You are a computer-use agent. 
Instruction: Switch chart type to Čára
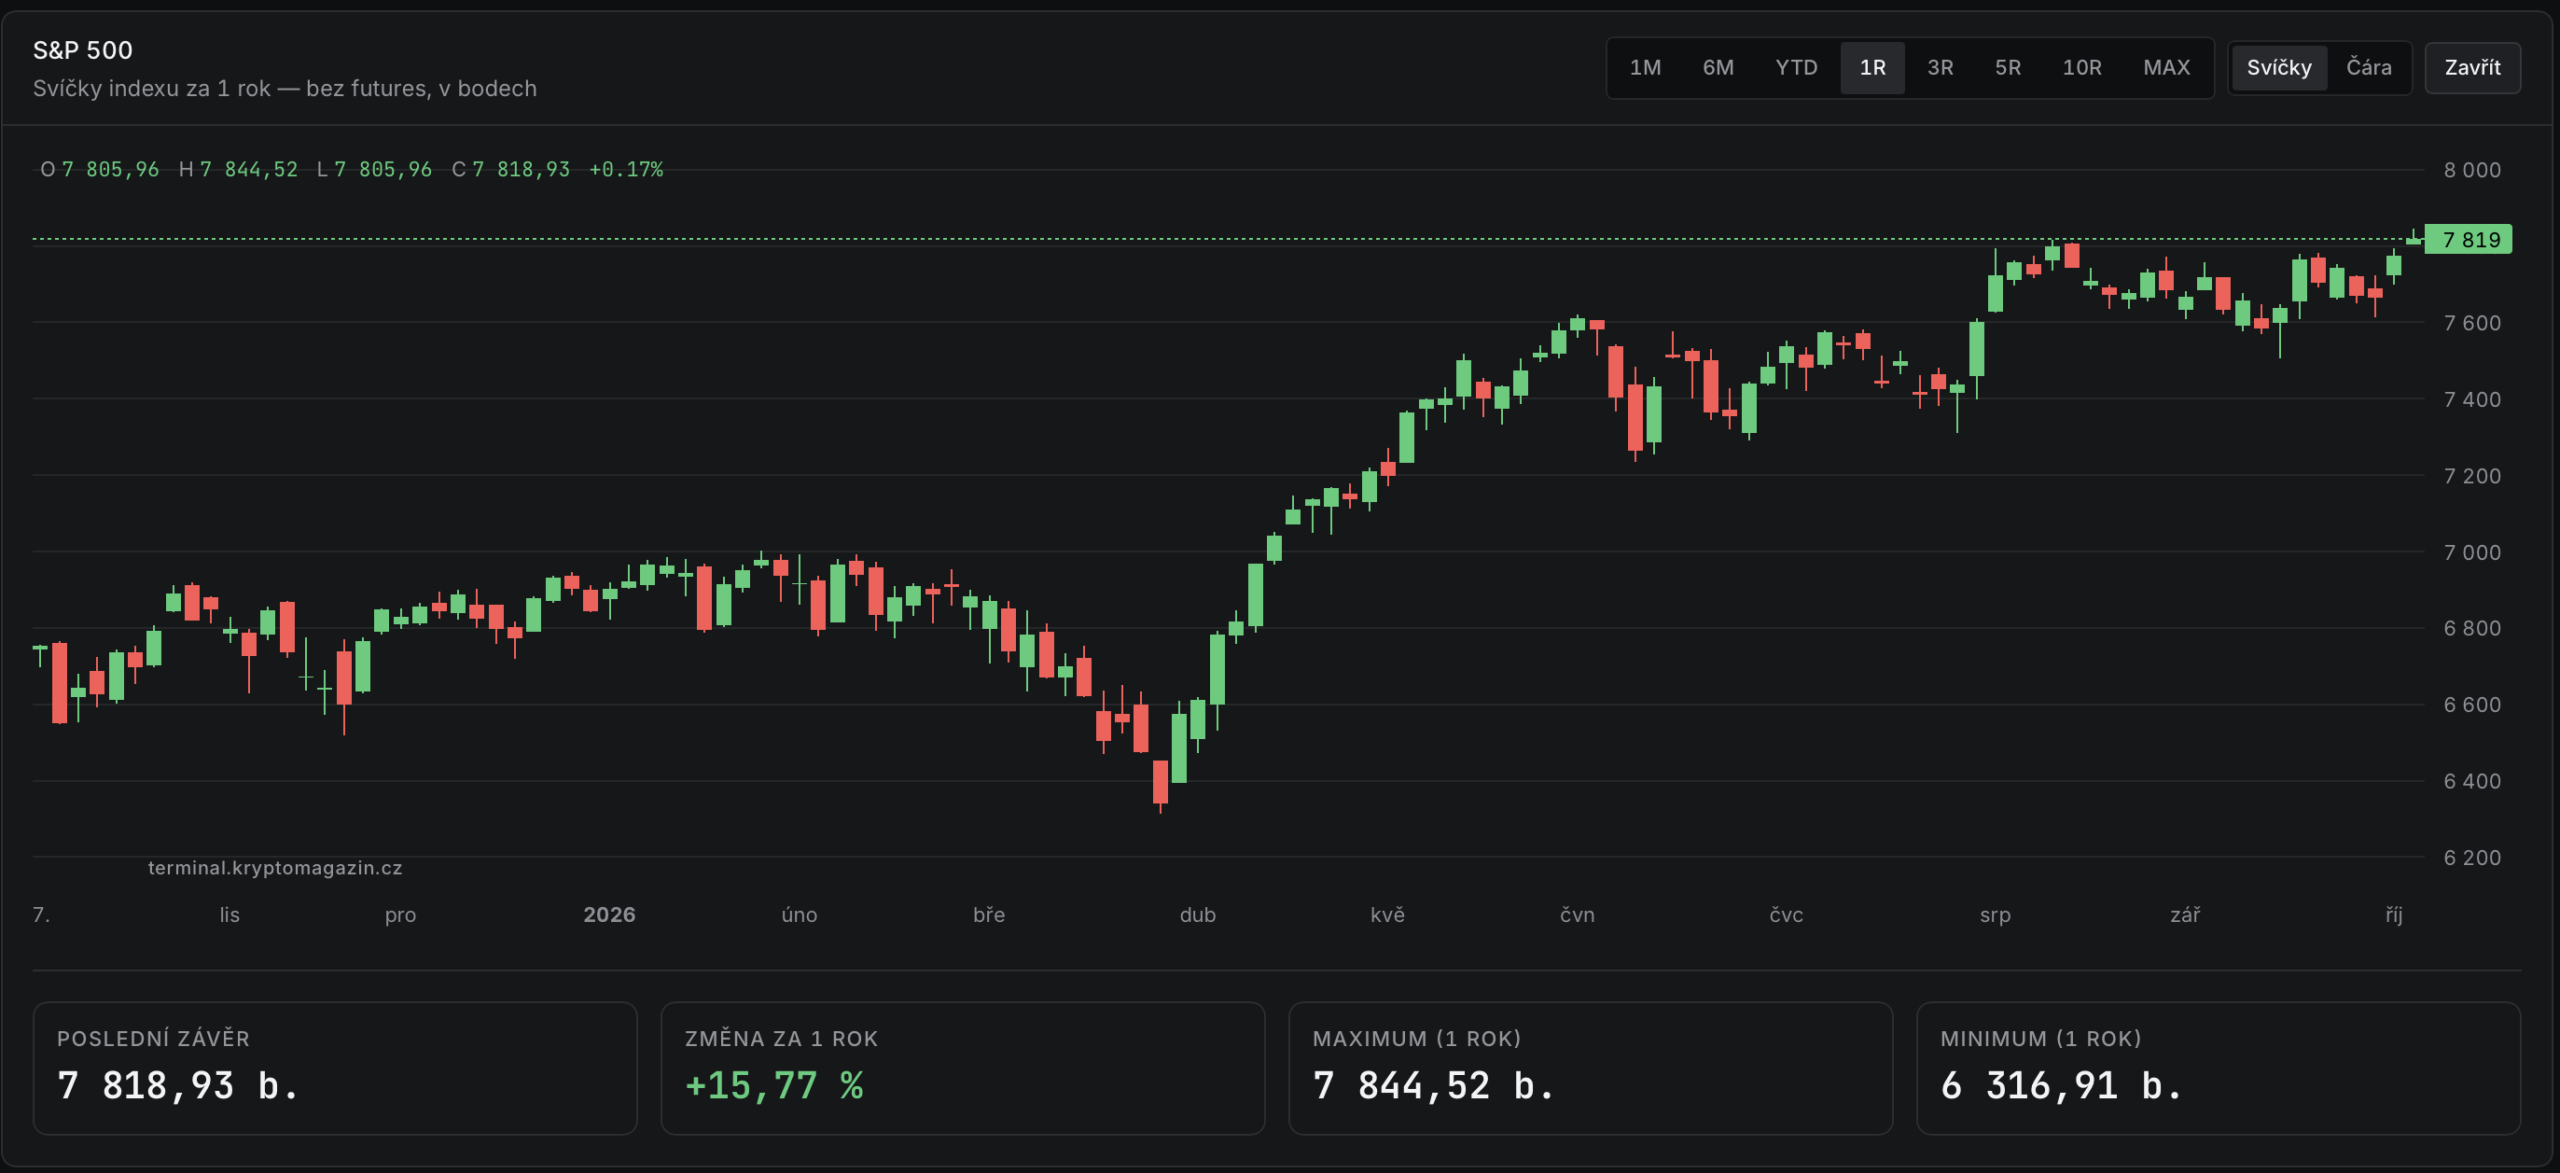pyautogui.click(x=2369, y=67)
